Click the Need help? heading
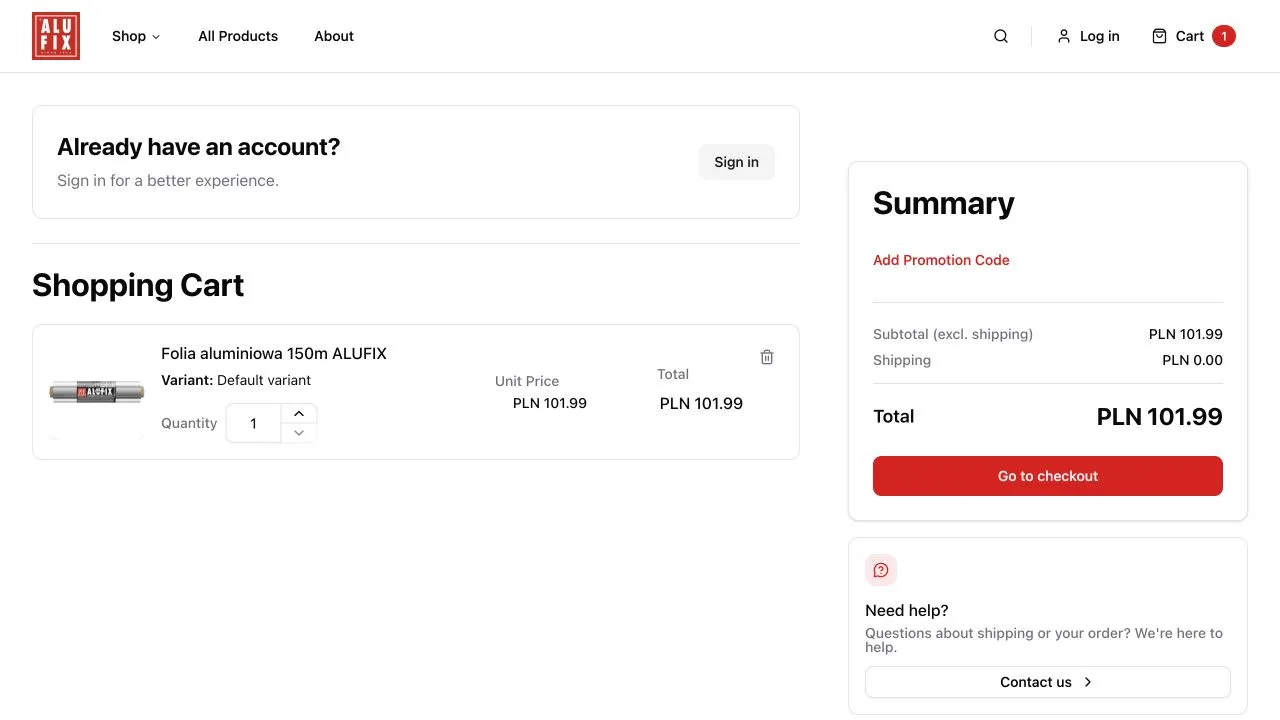This screenshot has height=720, width=1280. tap(907, 610)
